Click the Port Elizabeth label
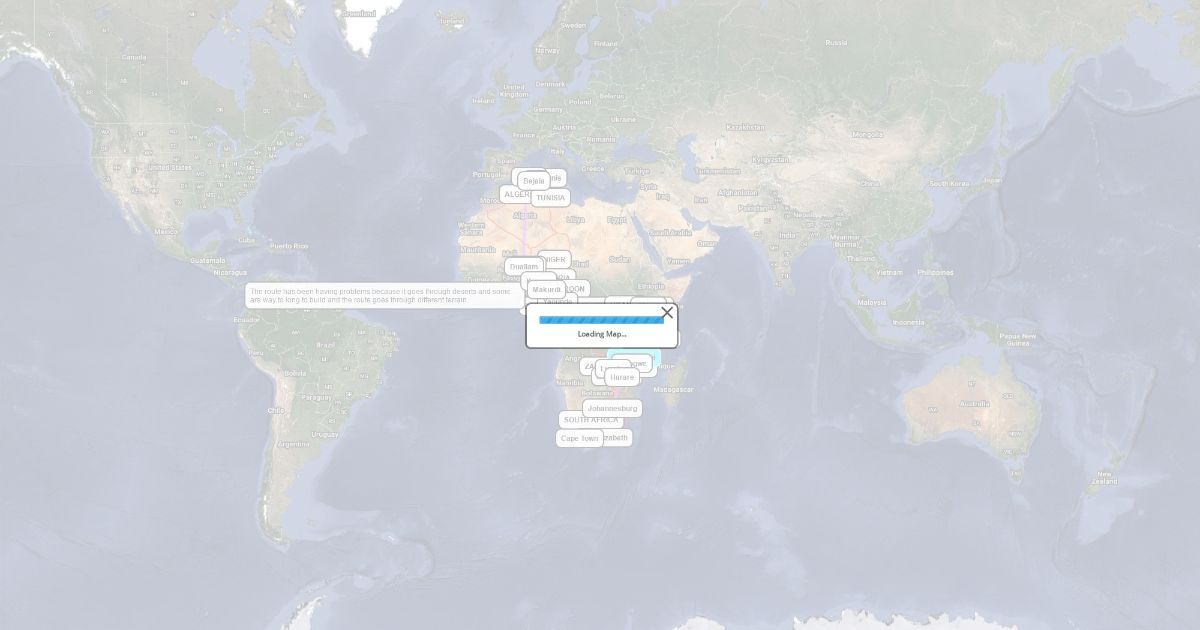 (x=618, y=438)
